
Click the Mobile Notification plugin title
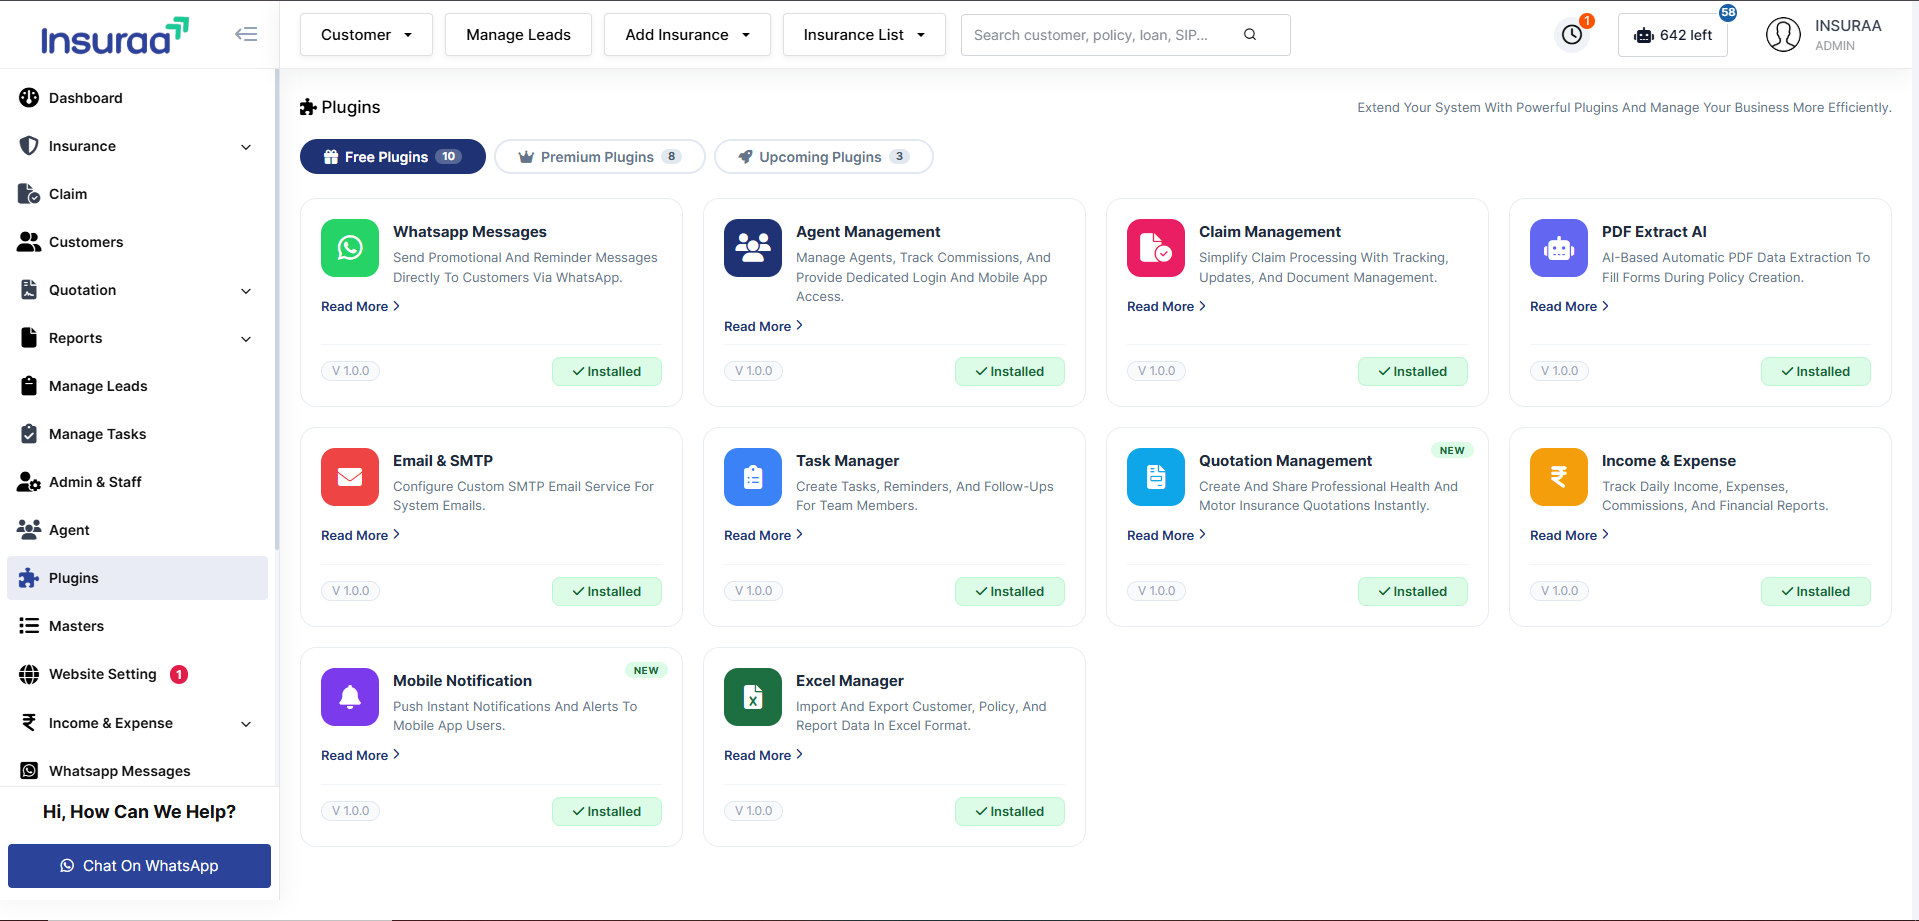point(462,681)
